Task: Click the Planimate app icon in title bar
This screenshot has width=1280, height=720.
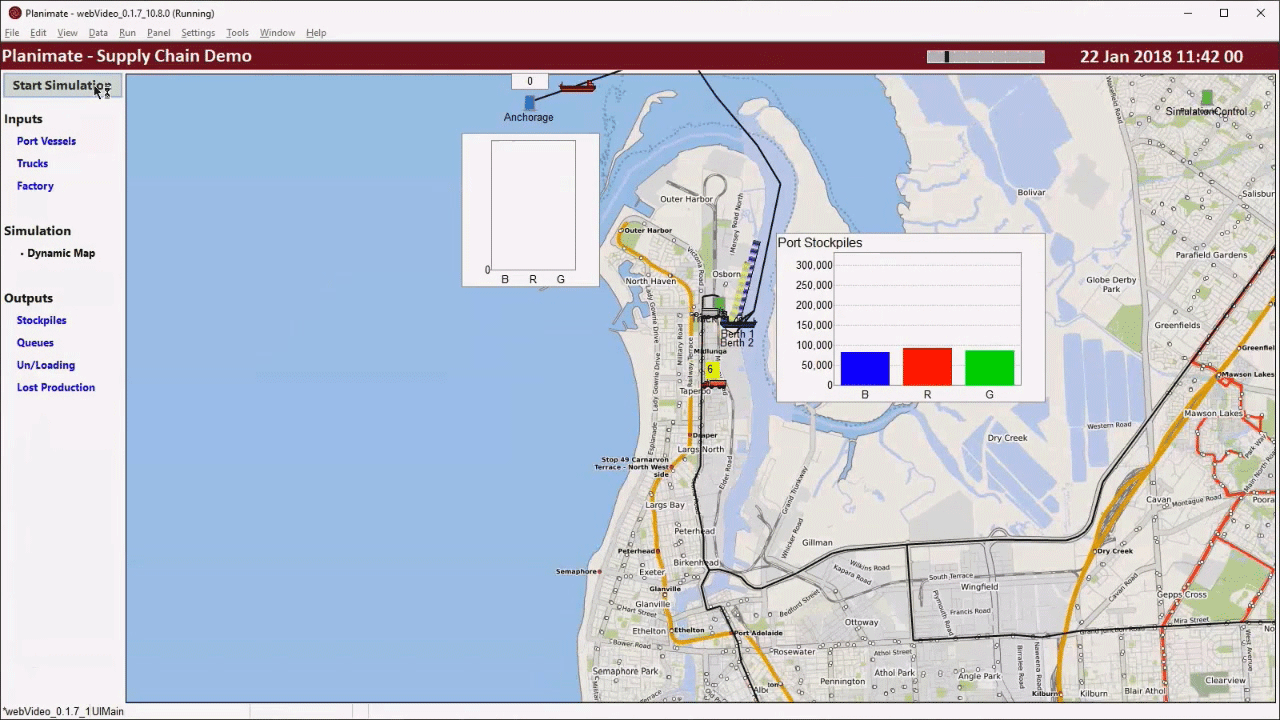Action: coord(14,13)
